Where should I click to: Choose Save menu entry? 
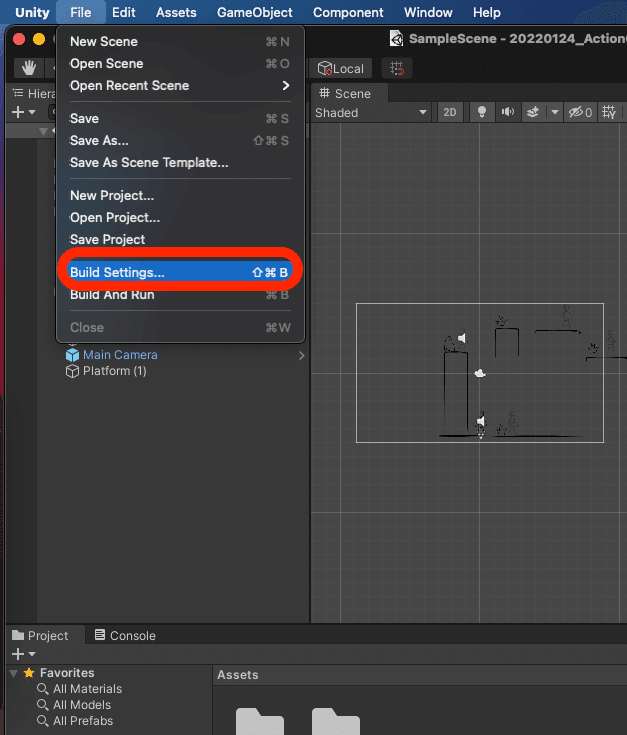pos(180,119)
